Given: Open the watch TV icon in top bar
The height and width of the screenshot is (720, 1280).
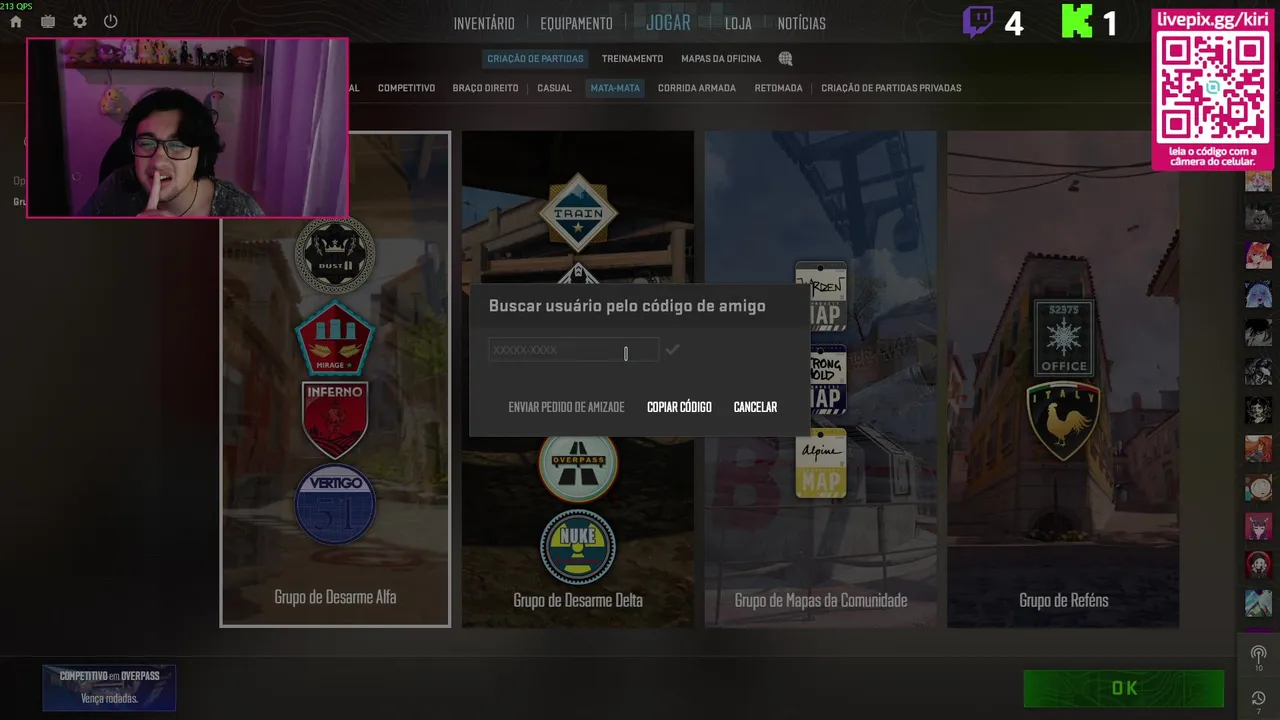Looking at the screenshot, I should pos(48,21).
